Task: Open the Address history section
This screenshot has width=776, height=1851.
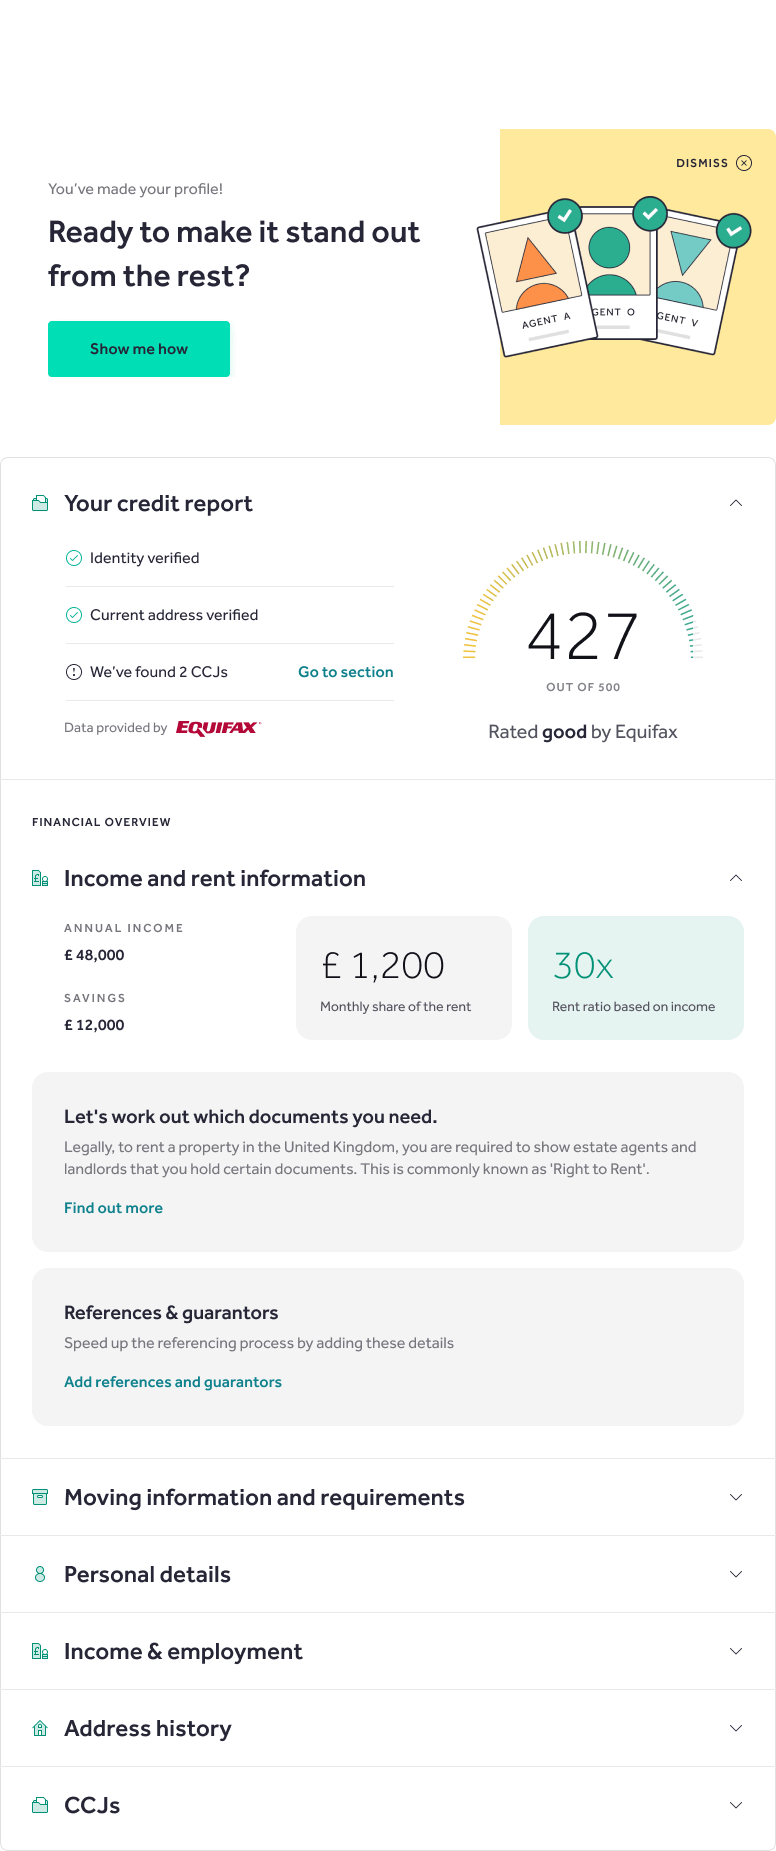Action: point(388,1728)
